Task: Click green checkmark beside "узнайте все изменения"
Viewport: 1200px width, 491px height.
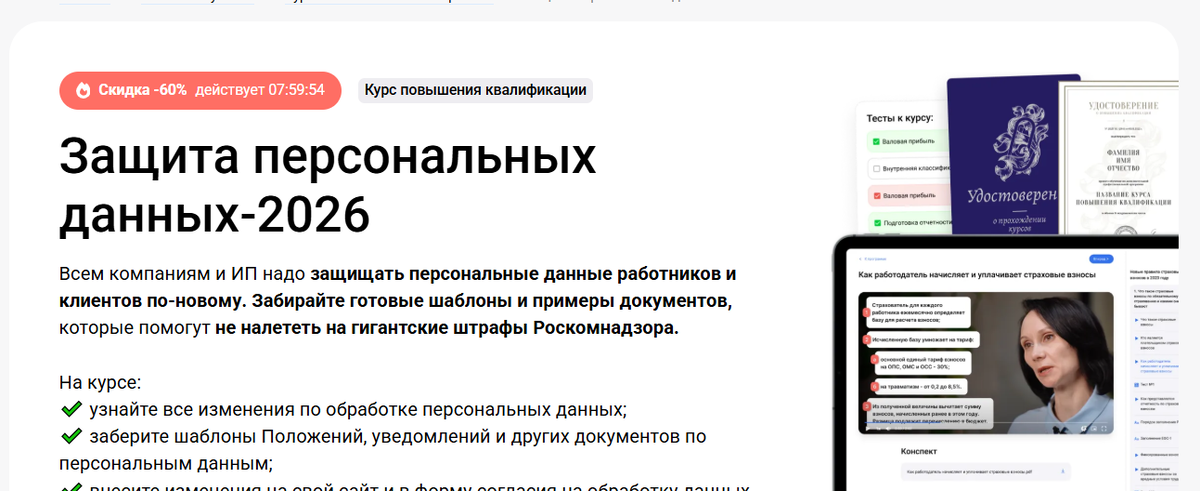Action: (70, 409)
